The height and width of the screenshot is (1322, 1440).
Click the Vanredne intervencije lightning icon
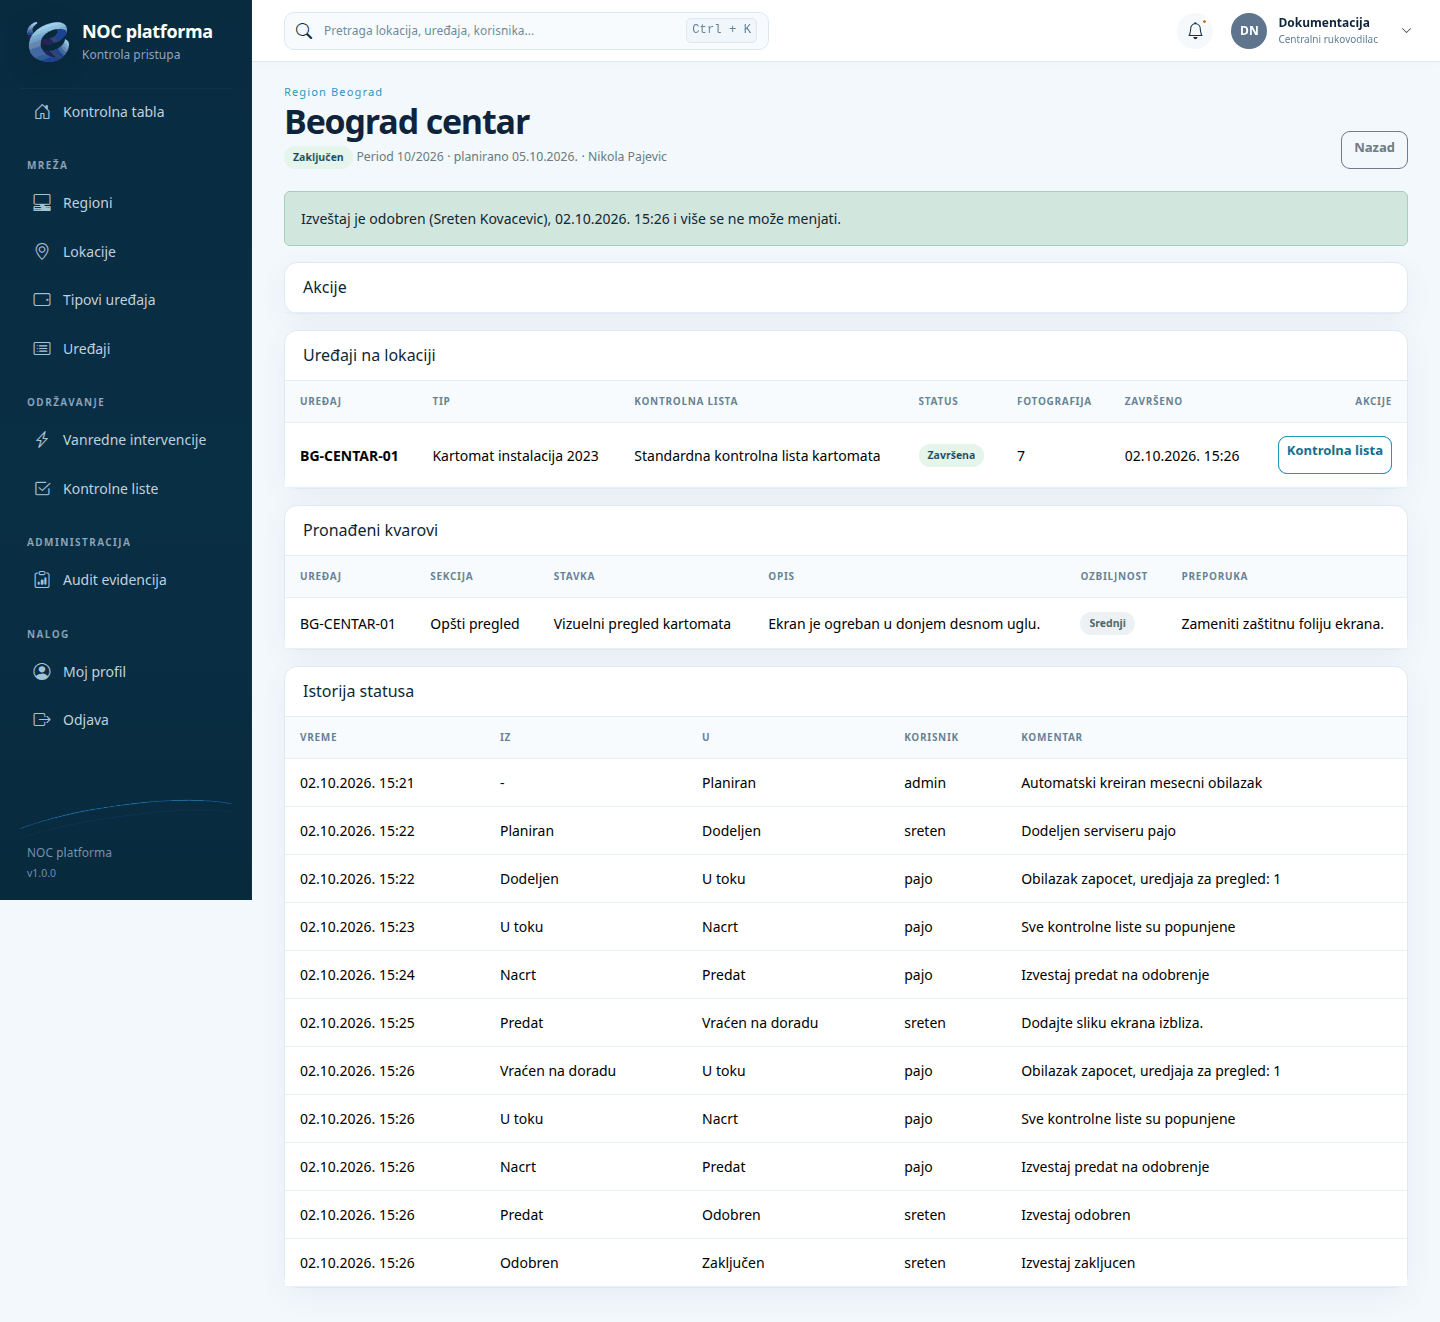[42, 440]
